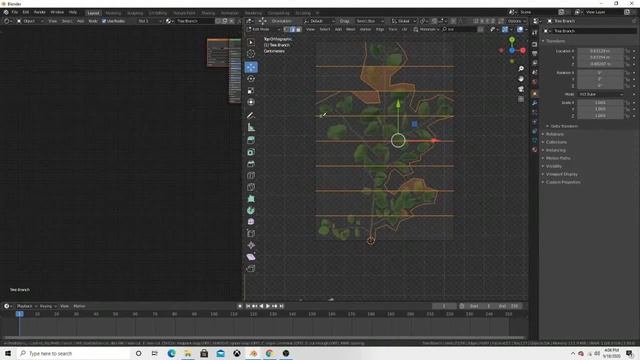Select the Shear tool
Image resolution: width=640 pixels, height=360 pixels.
click(251, 257)
